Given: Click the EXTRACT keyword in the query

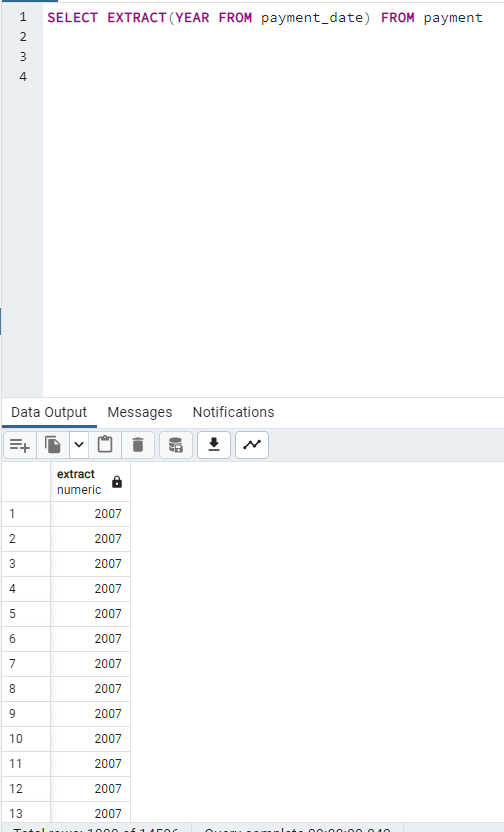Looking at the screenshot, I should (x=137, y=18).
